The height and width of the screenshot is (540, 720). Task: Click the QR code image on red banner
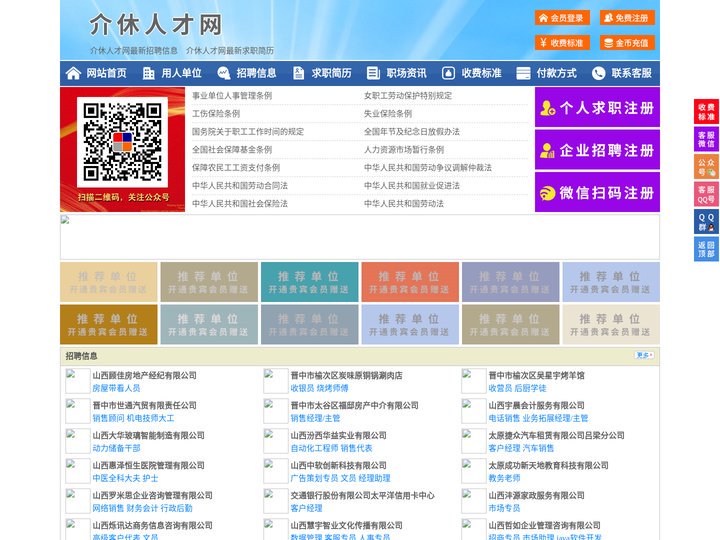[122, 142]
